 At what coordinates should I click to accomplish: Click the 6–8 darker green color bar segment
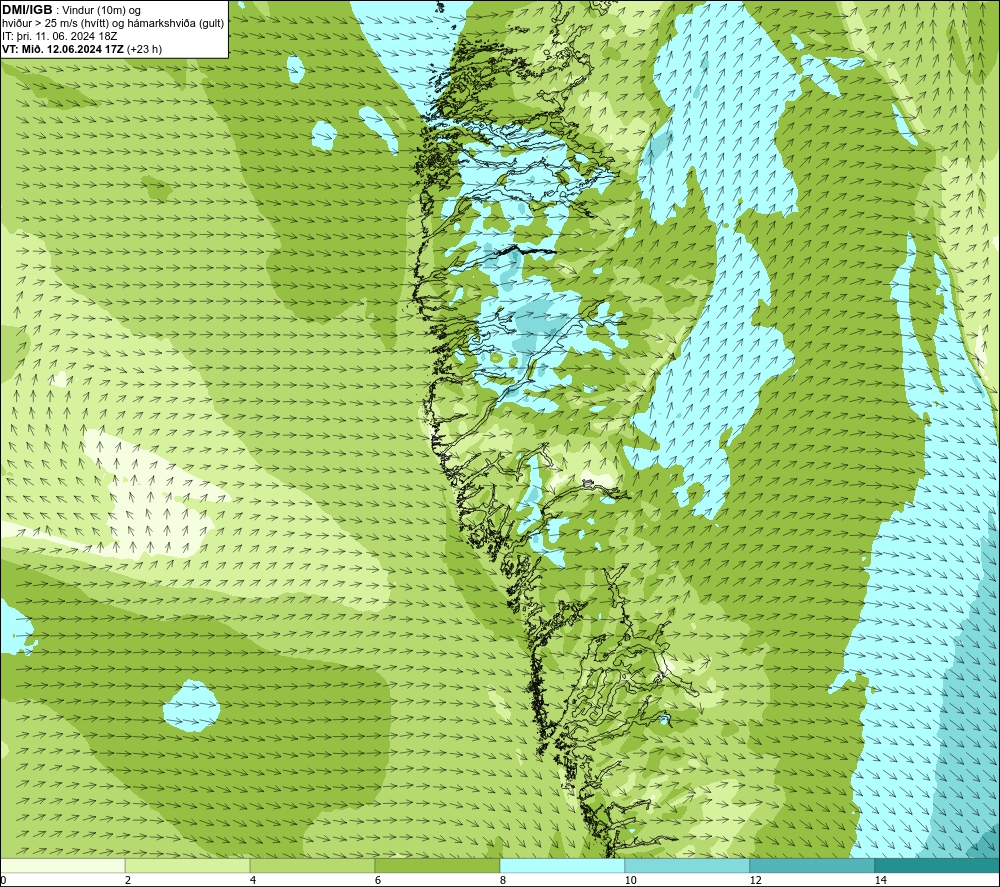click(438, 865)
